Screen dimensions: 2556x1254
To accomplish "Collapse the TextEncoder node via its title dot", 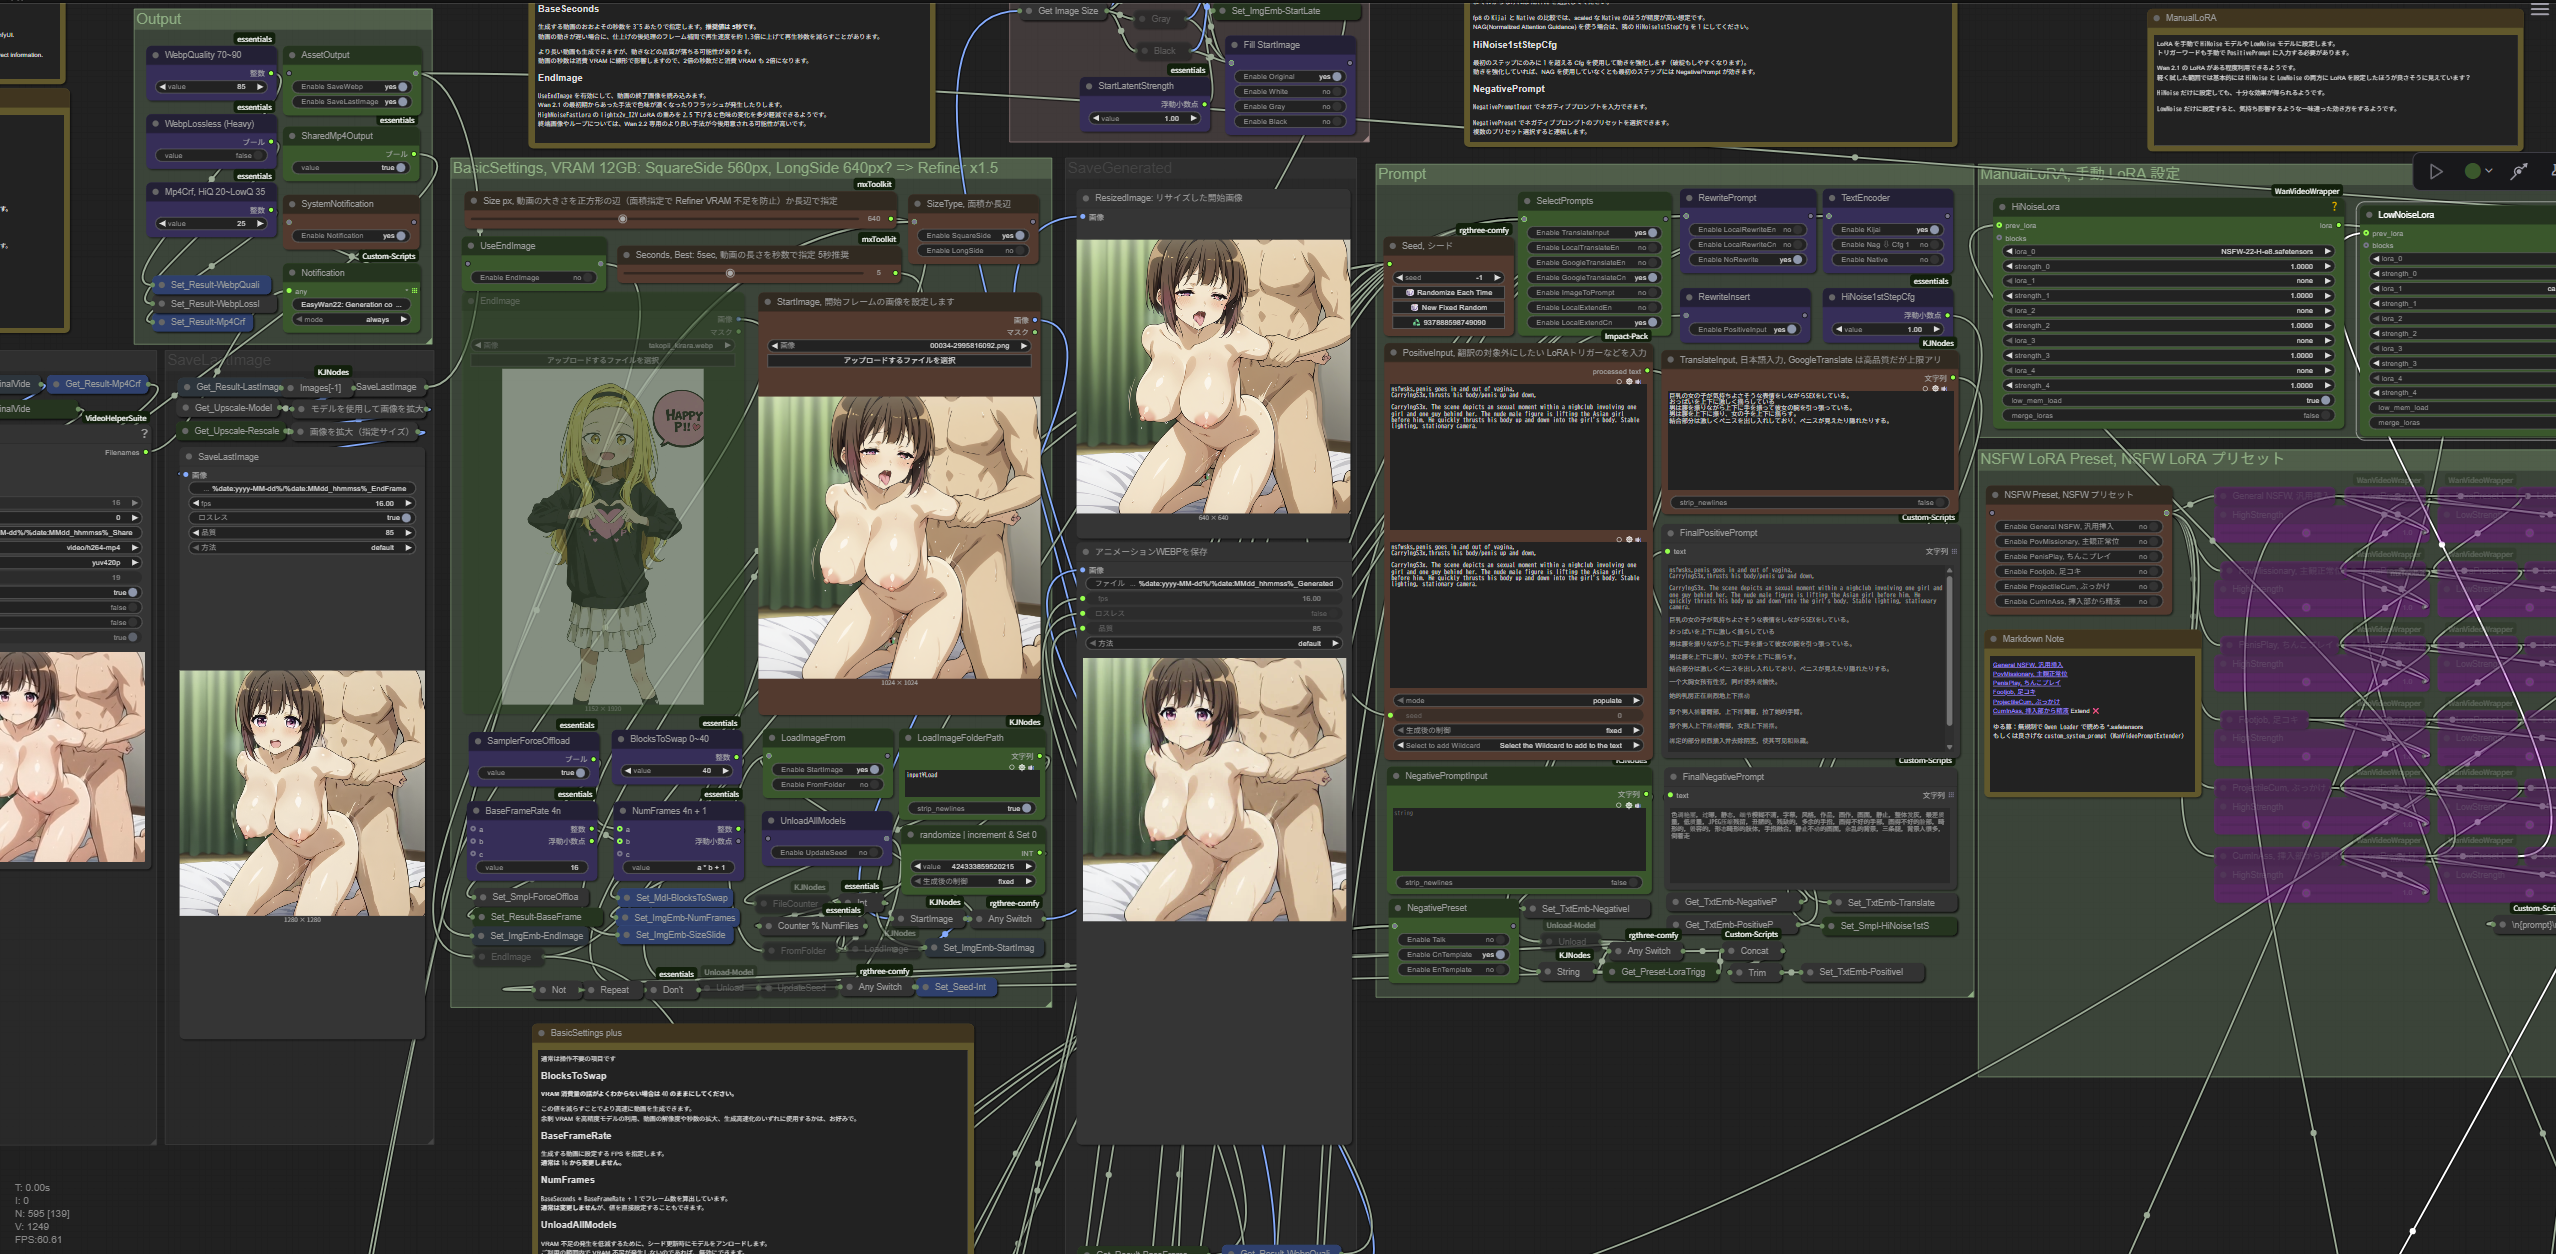I will click(x=1832, y=198).
